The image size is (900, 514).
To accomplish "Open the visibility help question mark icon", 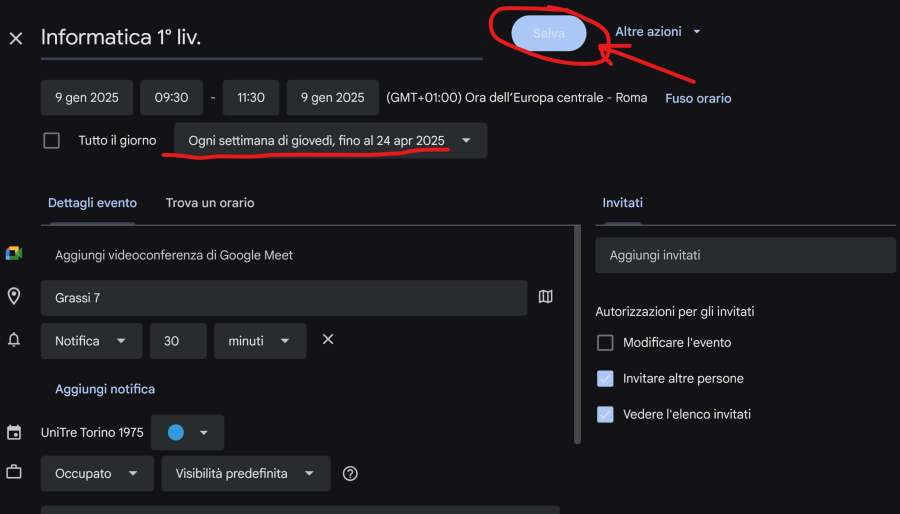I will 350,474.
